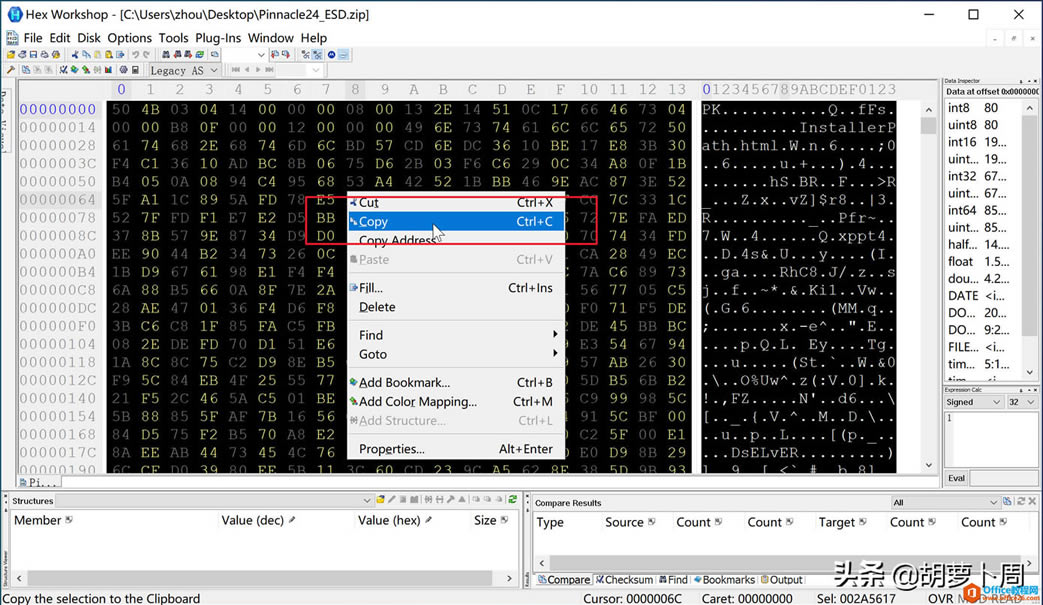1043x605 pixels.
Task: Switch to the Bookmarks results tab
Action: pyautogui.click(x=724, y=580)
